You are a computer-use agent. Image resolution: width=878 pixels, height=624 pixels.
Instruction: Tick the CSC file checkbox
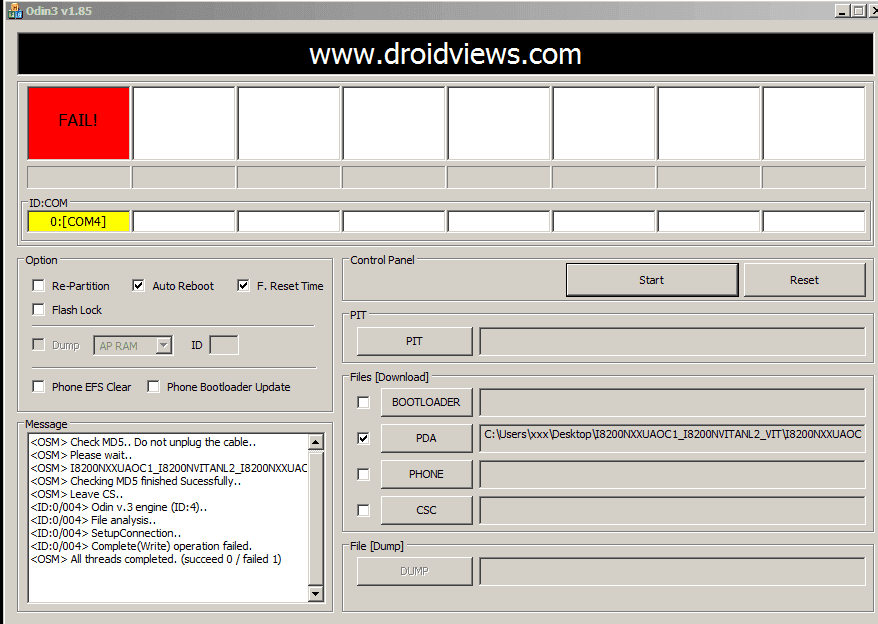tap(363, 510)
